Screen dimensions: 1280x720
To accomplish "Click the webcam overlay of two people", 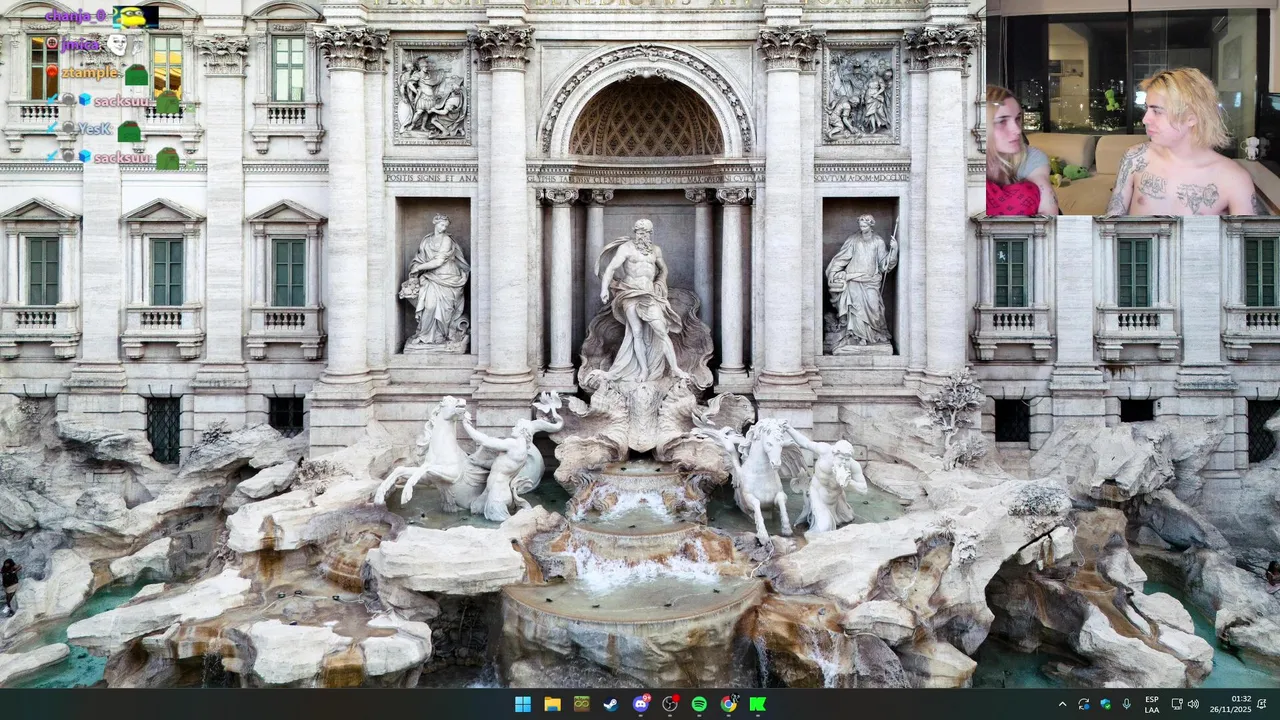I will (1133, 108).
